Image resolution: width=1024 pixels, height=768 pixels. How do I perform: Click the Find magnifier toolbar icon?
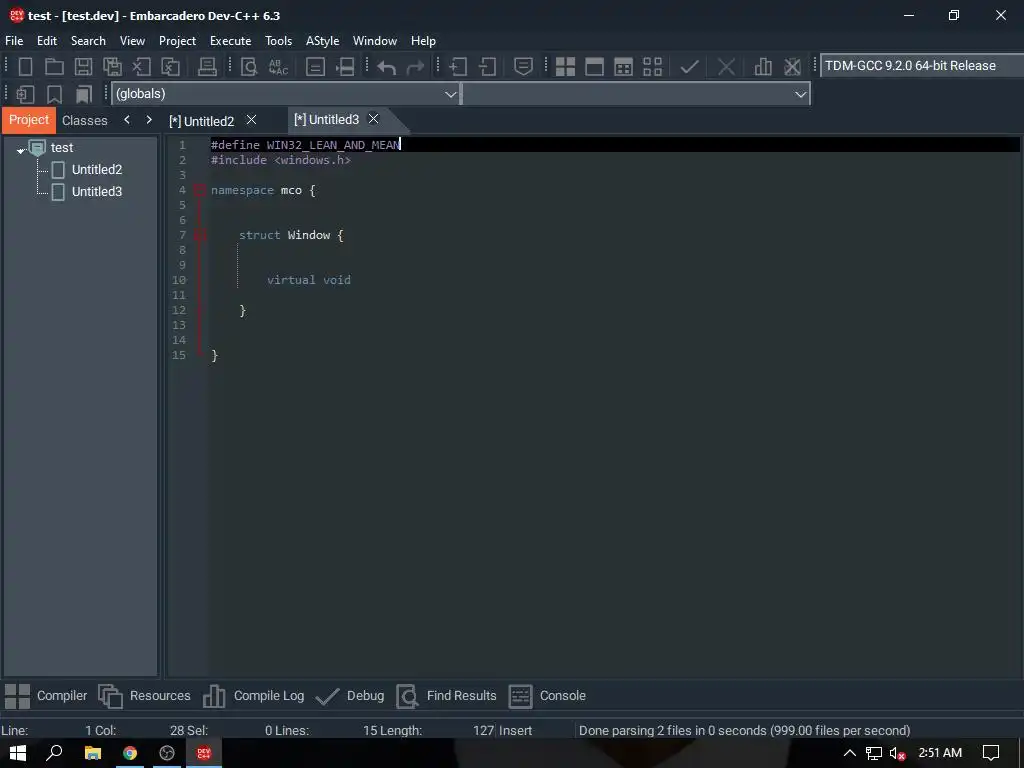pos(249,67)
